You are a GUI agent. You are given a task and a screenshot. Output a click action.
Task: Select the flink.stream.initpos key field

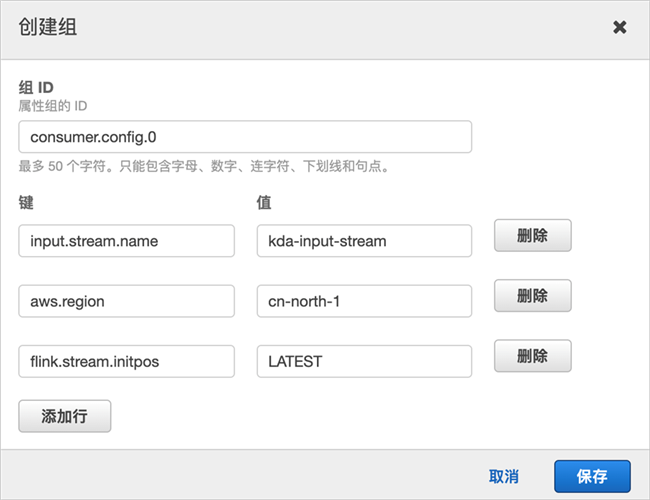tap(126, 362)
